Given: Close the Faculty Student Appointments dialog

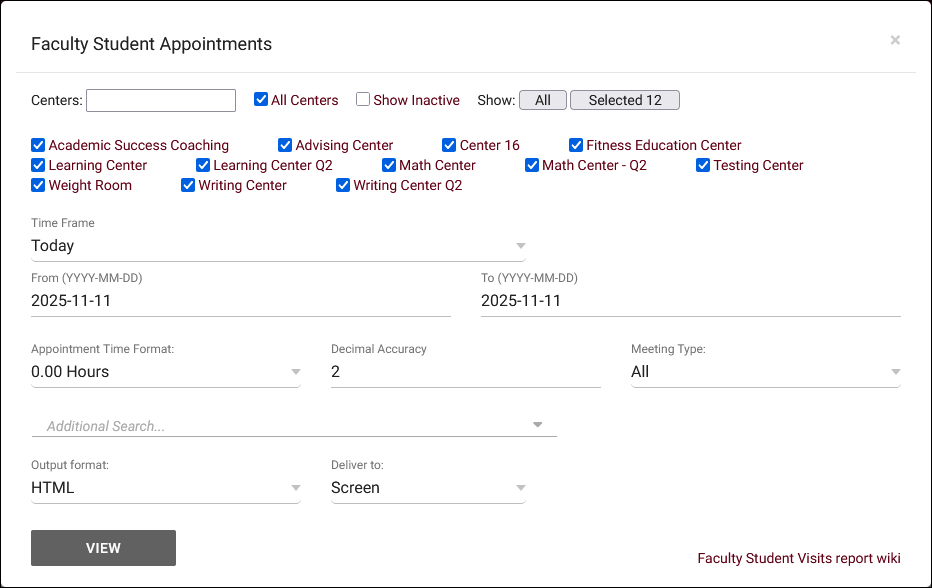Looking at the screenshot, I should click(x=895, y=40).
